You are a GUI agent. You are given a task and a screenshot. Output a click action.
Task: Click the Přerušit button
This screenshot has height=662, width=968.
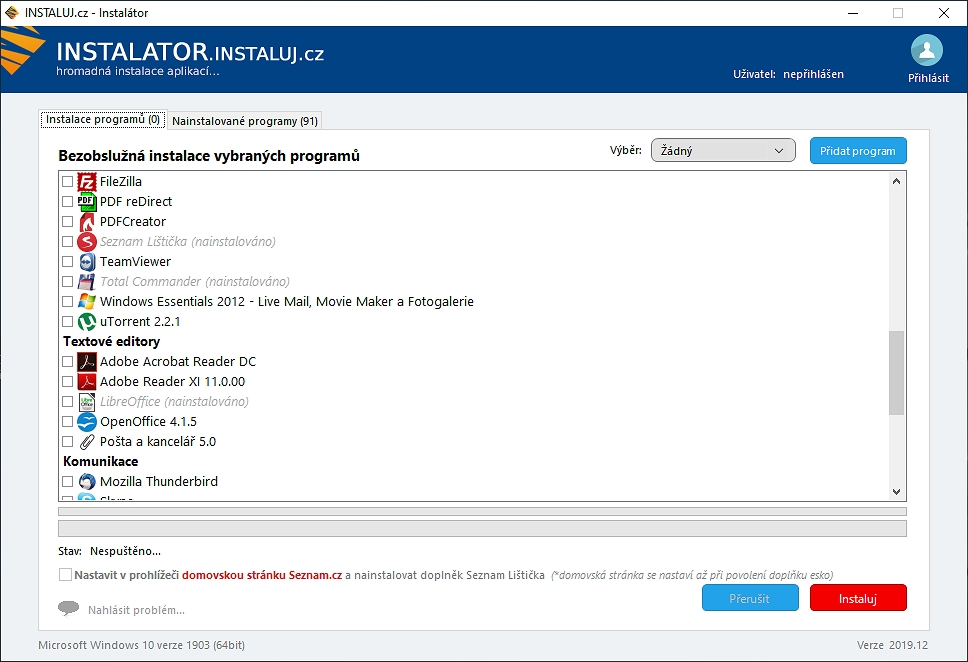tap(750, 598)
